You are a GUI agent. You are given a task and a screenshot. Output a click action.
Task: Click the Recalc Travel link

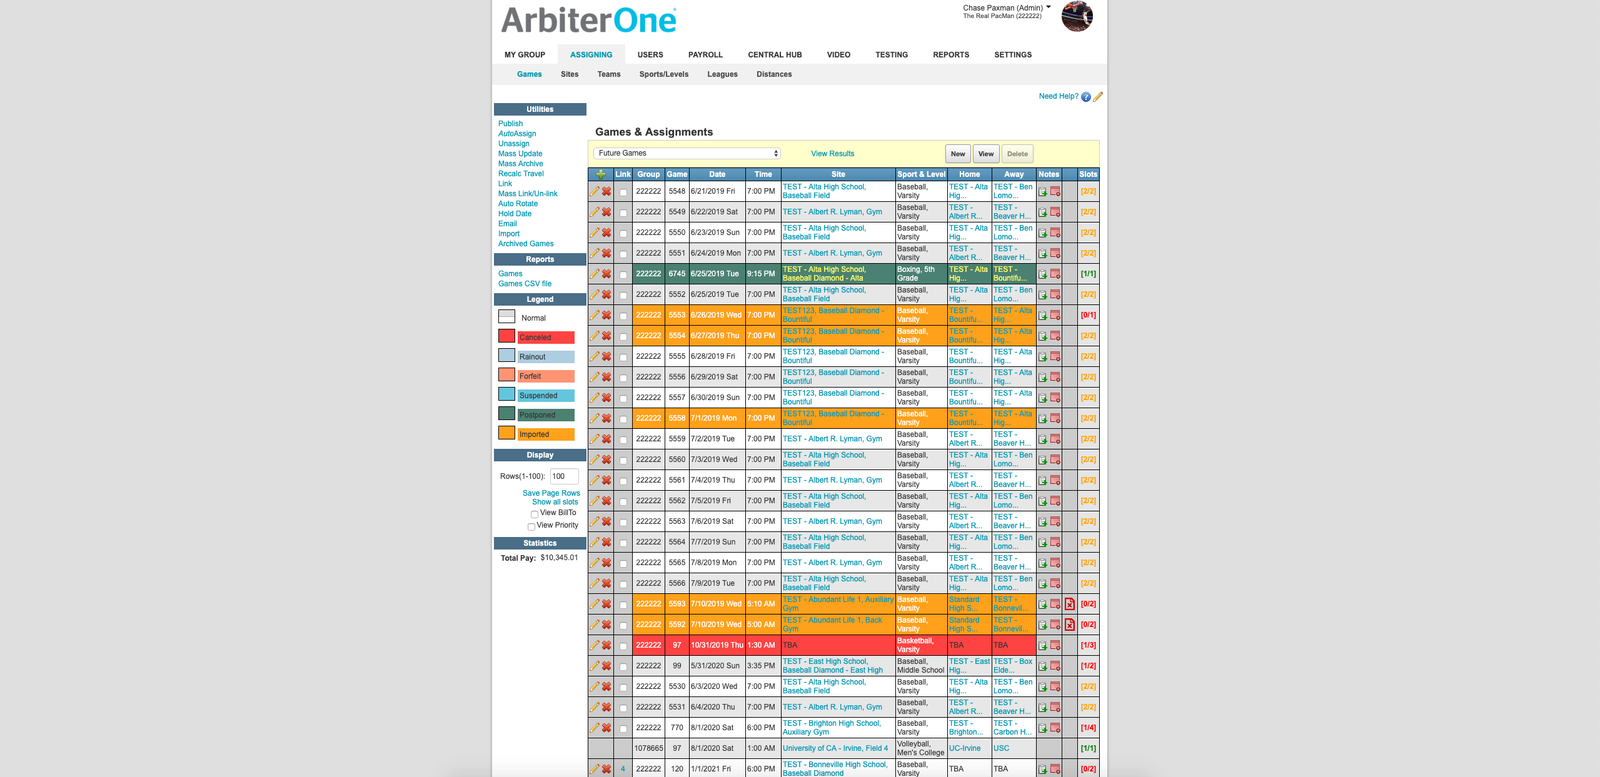click(x=521, y=174)
